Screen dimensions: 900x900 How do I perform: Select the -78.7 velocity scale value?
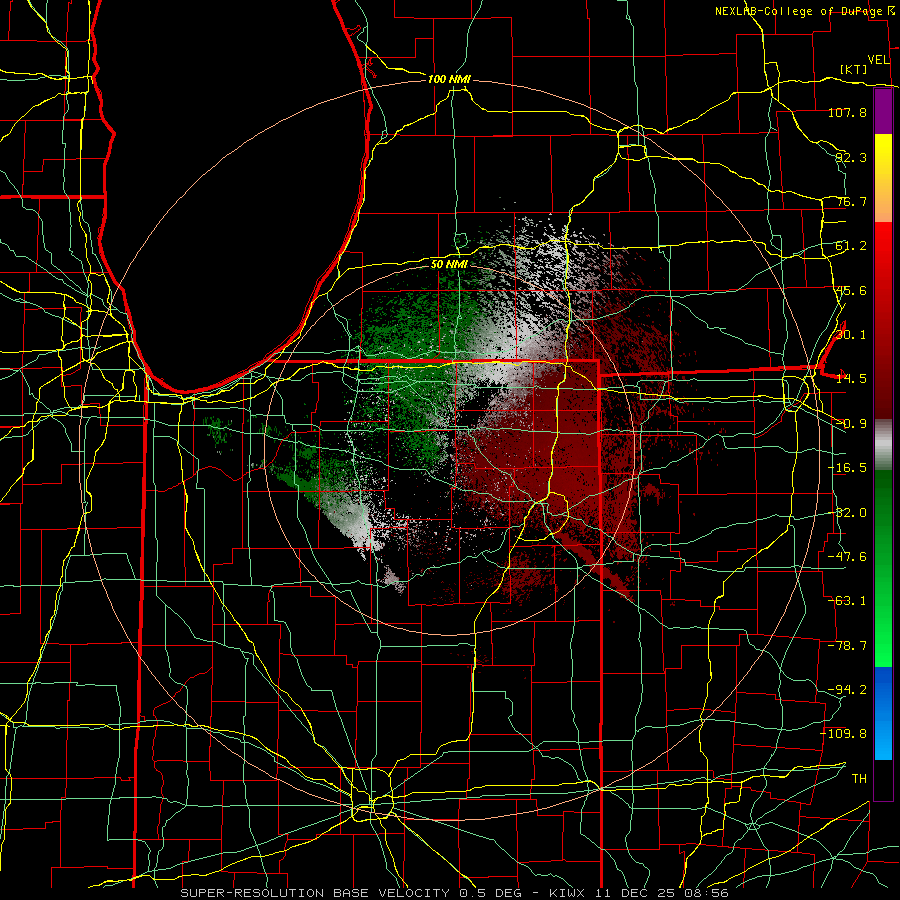(847, 646)
